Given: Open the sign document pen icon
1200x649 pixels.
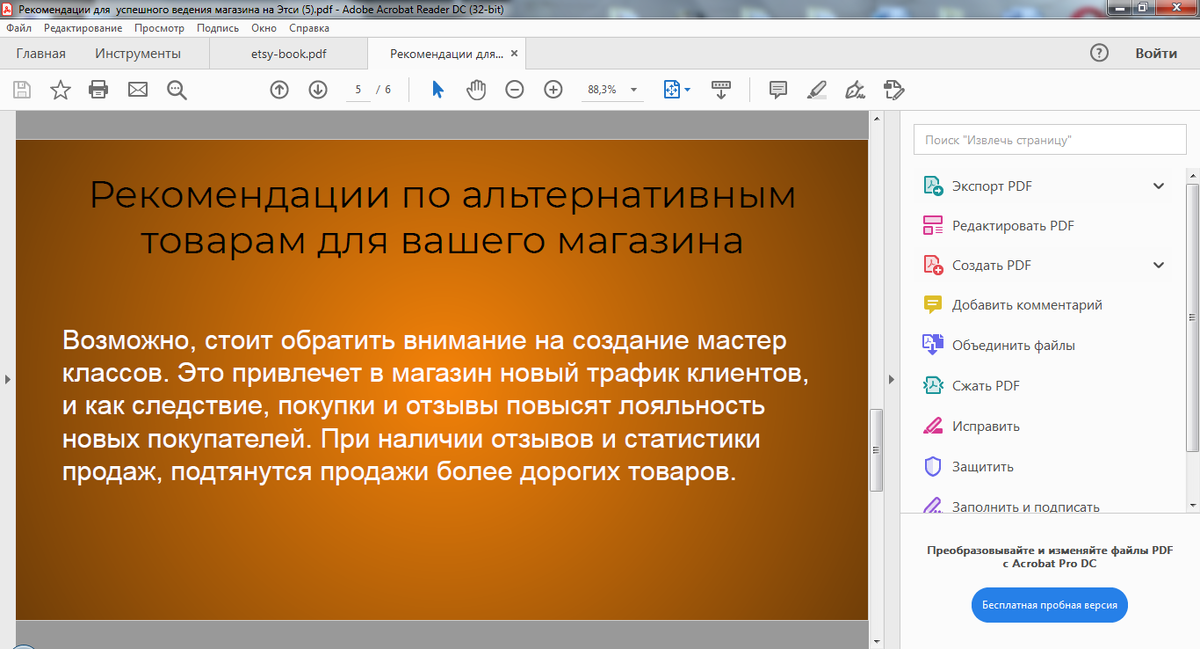Looking at the screenshot, I should point(855,90).
